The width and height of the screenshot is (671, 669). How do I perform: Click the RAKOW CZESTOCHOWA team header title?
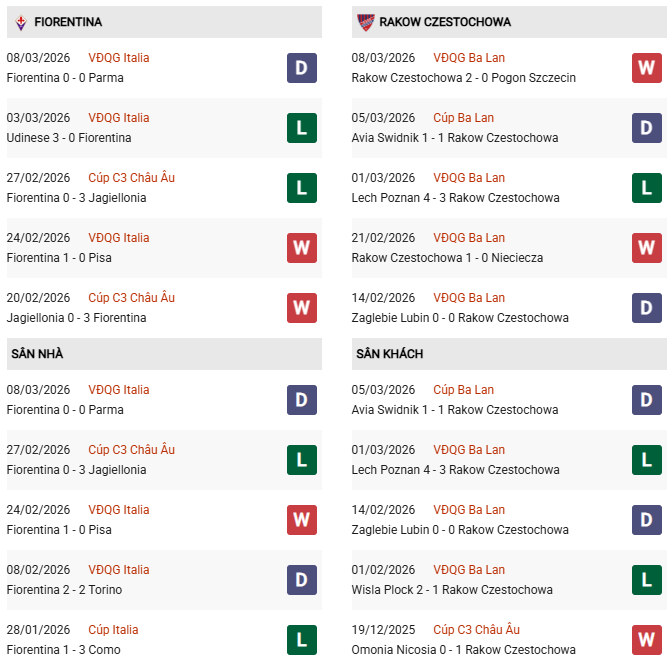[445, 22]
